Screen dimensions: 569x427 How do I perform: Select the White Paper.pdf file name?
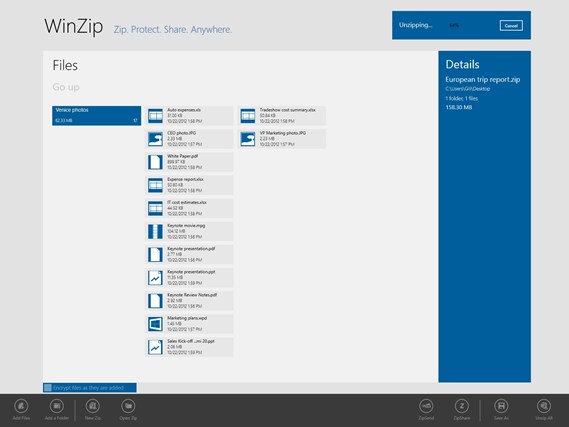tap(183, 156)
